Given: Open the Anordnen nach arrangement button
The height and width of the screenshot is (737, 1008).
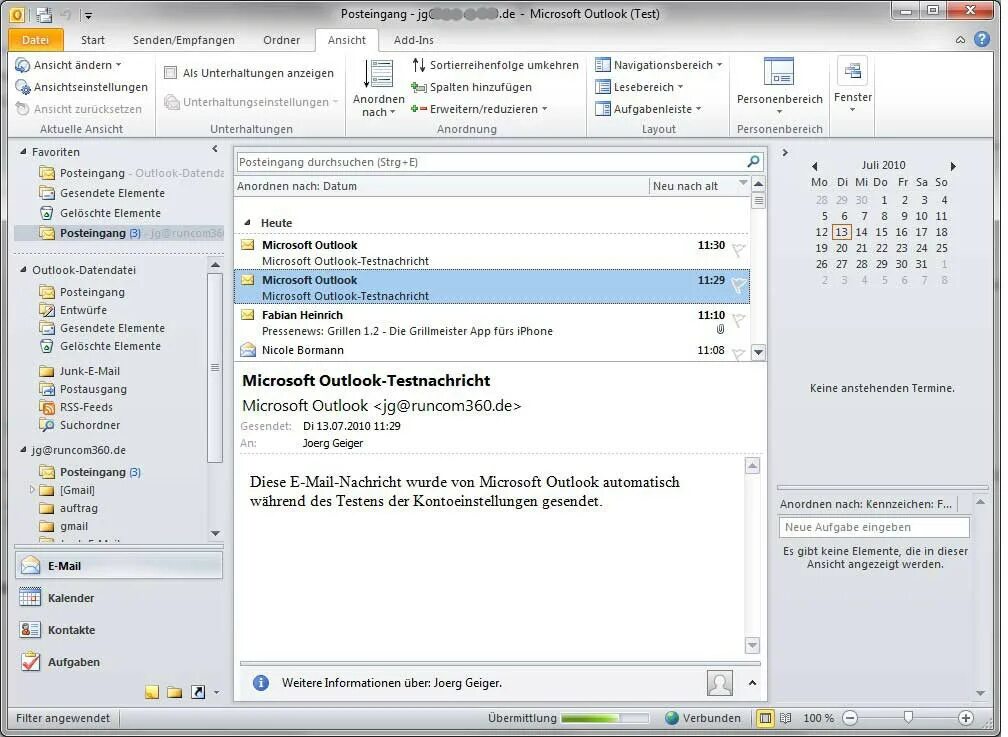Looking at the screenshot, I should pyautogui.click(x=379, y=89).
